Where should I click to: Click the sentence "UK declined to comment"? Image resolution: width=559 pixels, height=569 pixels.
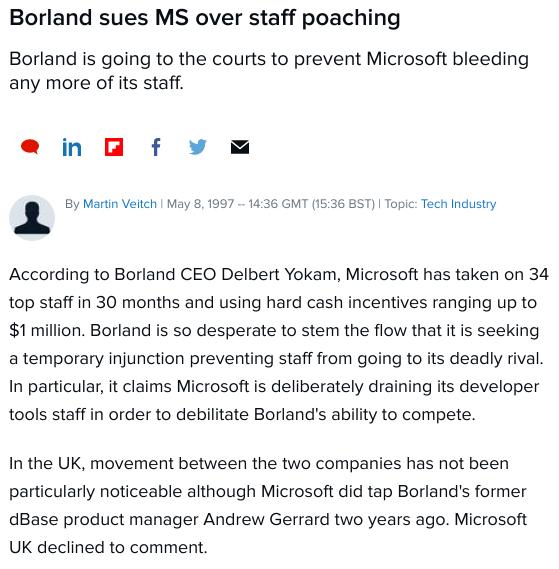(108, 547)
